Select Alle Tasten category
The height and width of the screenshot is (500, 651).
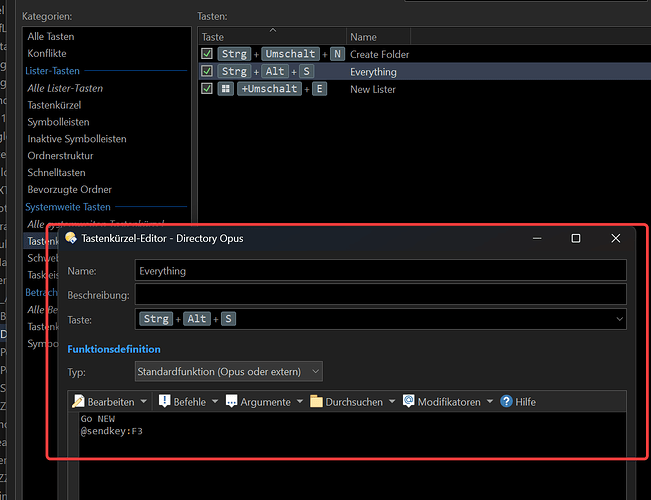(x=51, y=37)
